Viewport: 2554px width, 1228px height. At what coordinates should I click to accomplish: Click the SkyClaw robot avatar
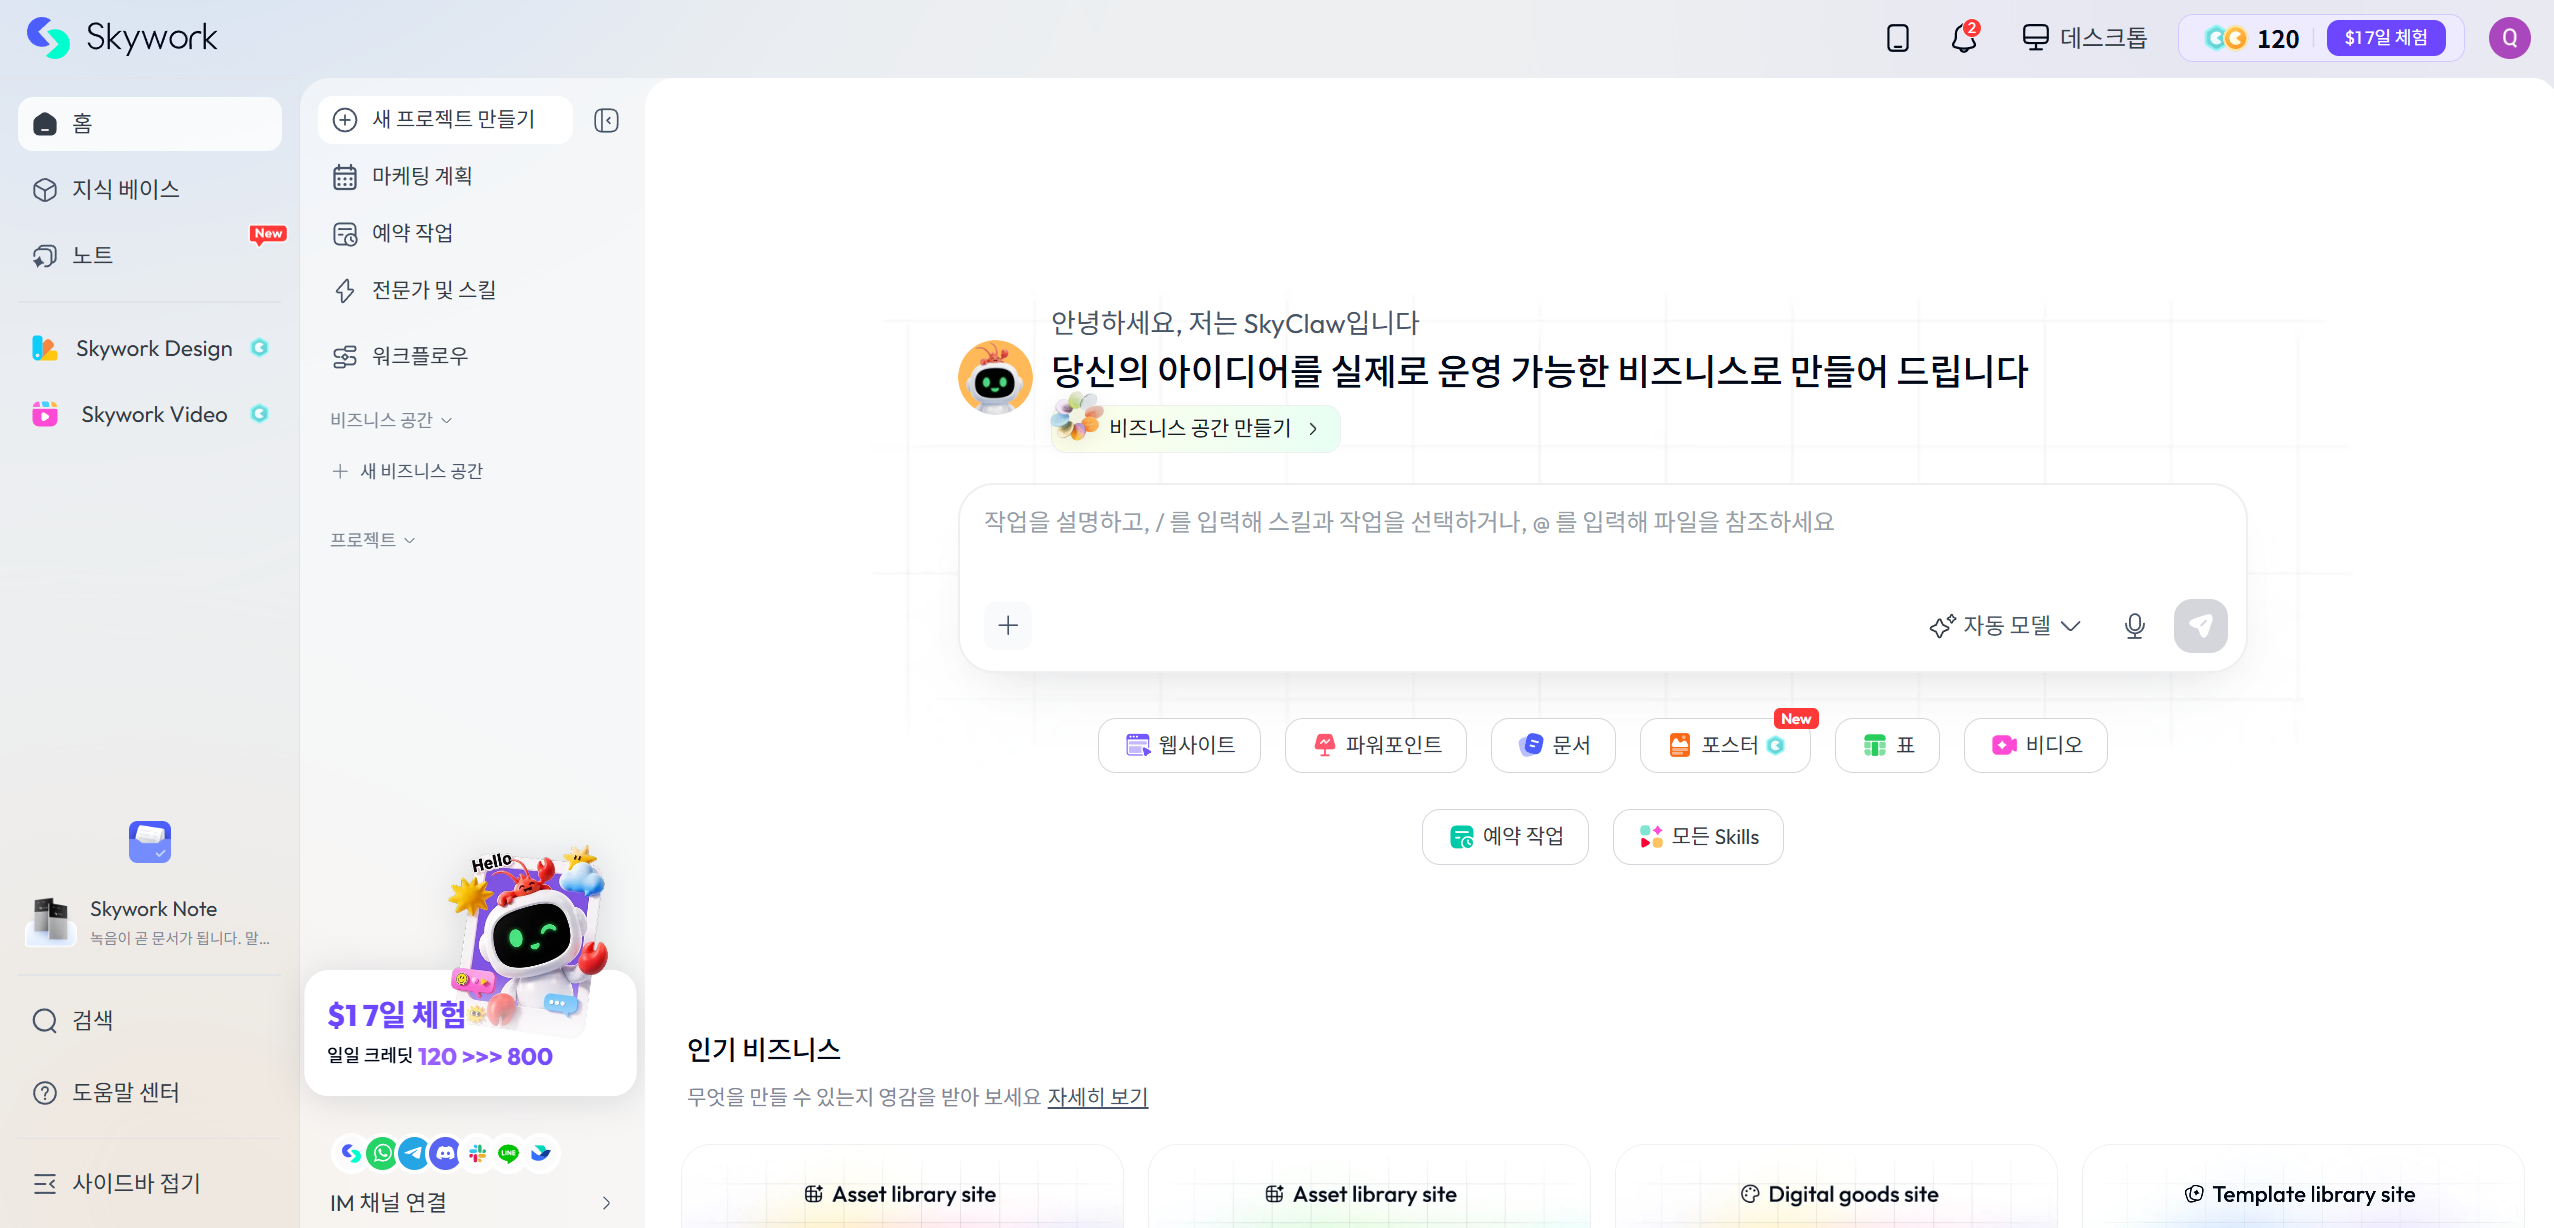tap(995, 377)
